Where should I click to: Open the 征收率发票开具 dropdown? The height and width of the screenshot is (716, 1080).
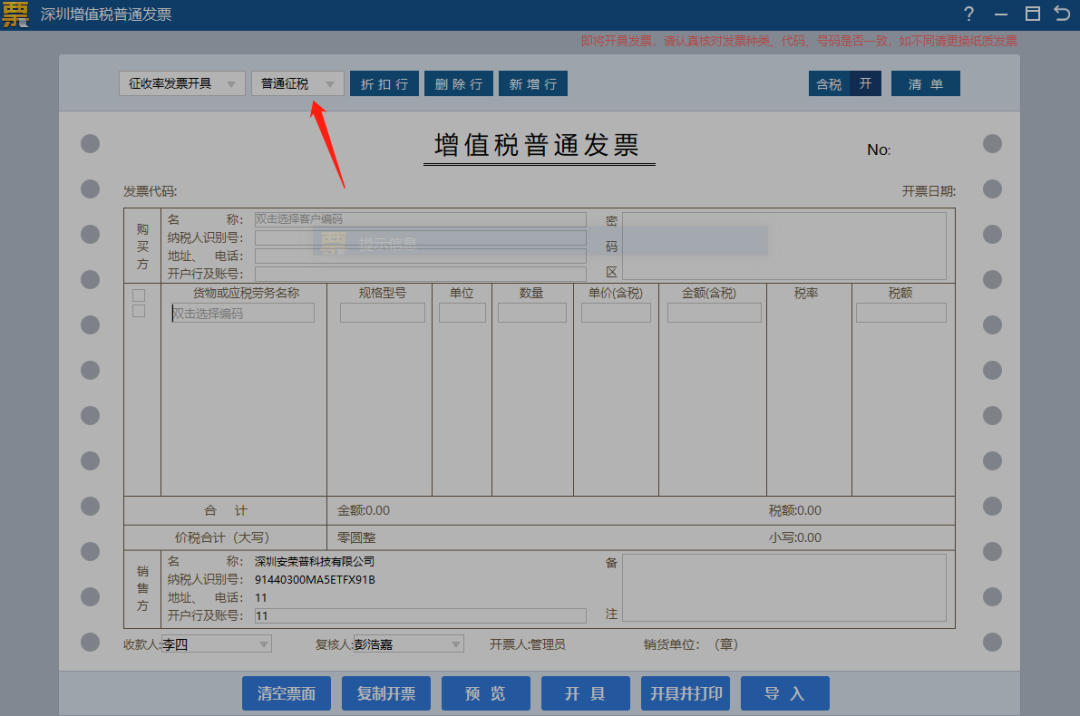[x=182, y=84]
